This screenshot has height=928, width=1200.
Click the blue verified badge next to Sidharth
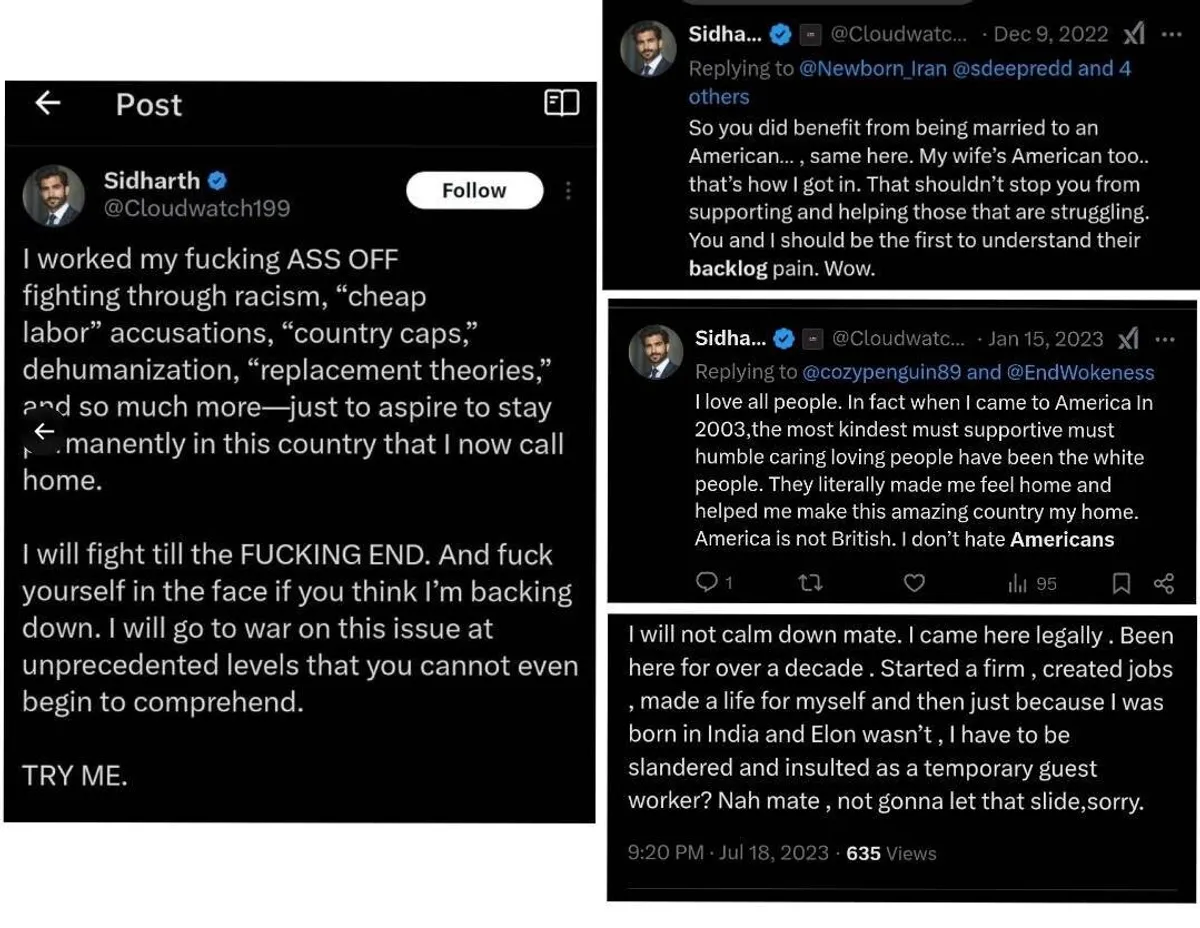[x=217, y=181]
